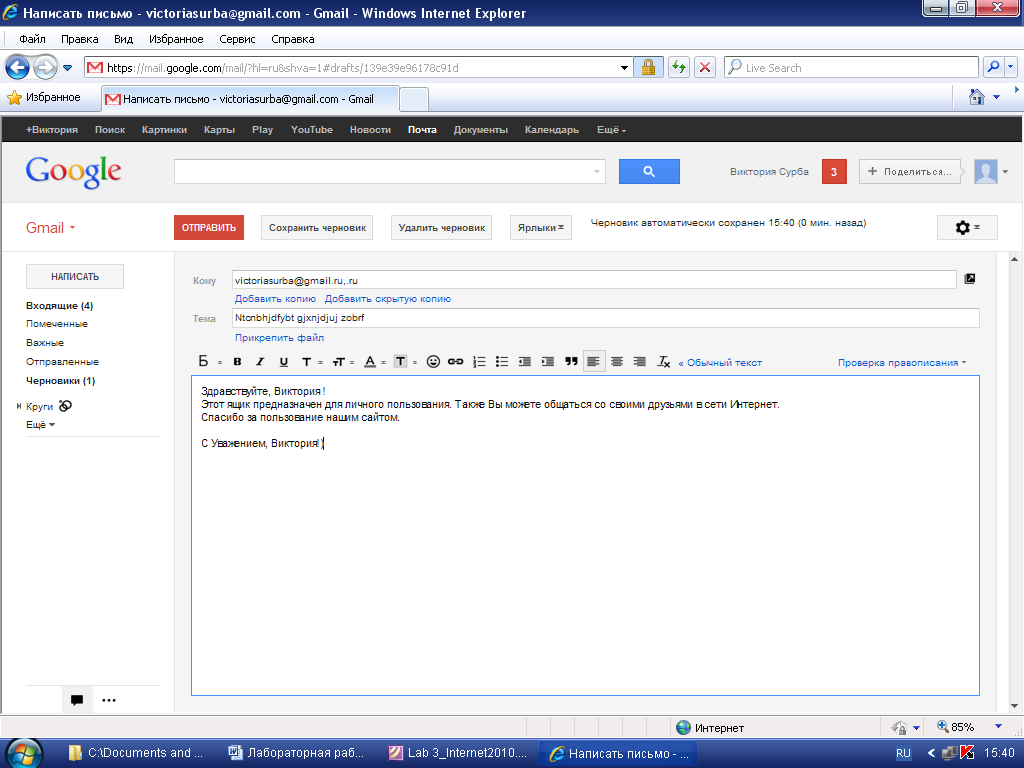Delete the current draft
1024x768 pixels.
(441, 228)
